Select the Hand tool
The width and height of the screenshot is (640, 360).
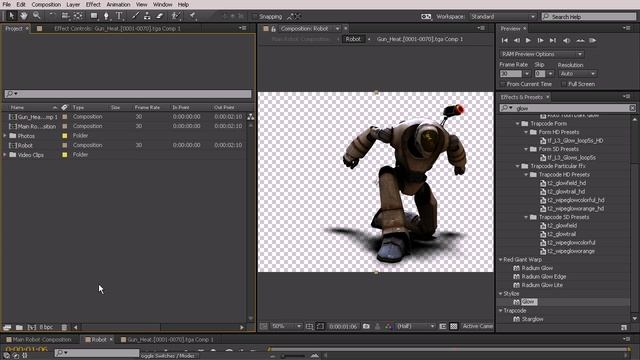click(x=24, y=16)
